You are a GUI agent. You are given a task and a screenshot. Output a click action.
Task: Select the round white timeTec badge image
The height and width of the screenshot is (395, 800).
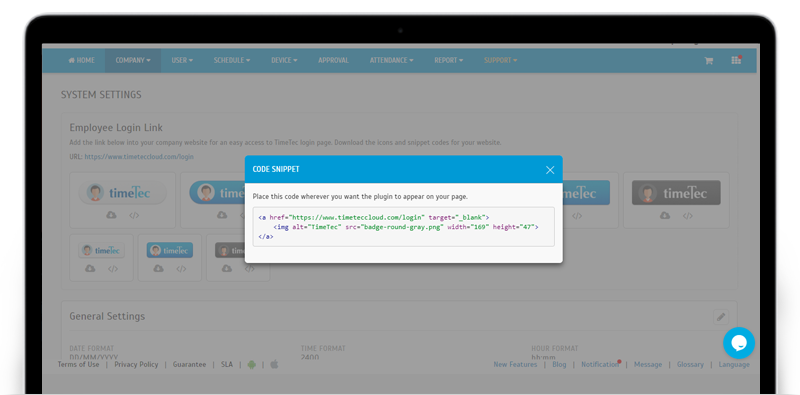pyautogui.click(x=122, y=193)
